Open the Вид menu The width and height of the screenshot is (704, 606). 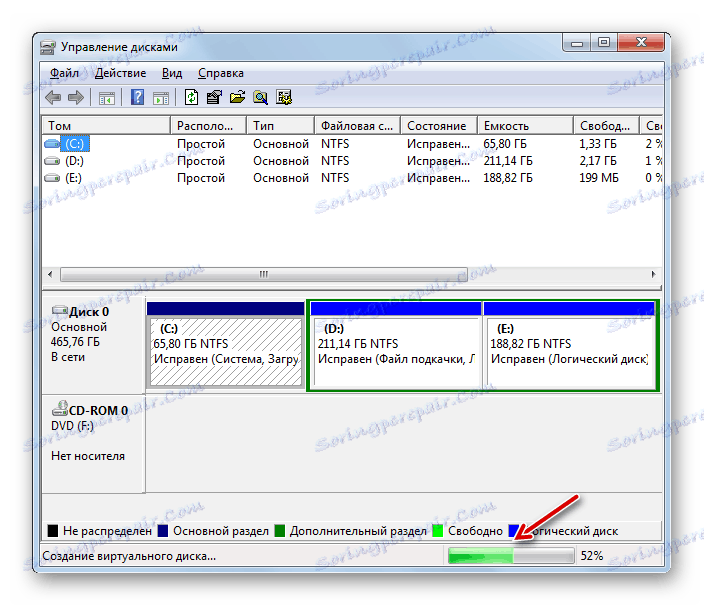(x=172, y=73)
